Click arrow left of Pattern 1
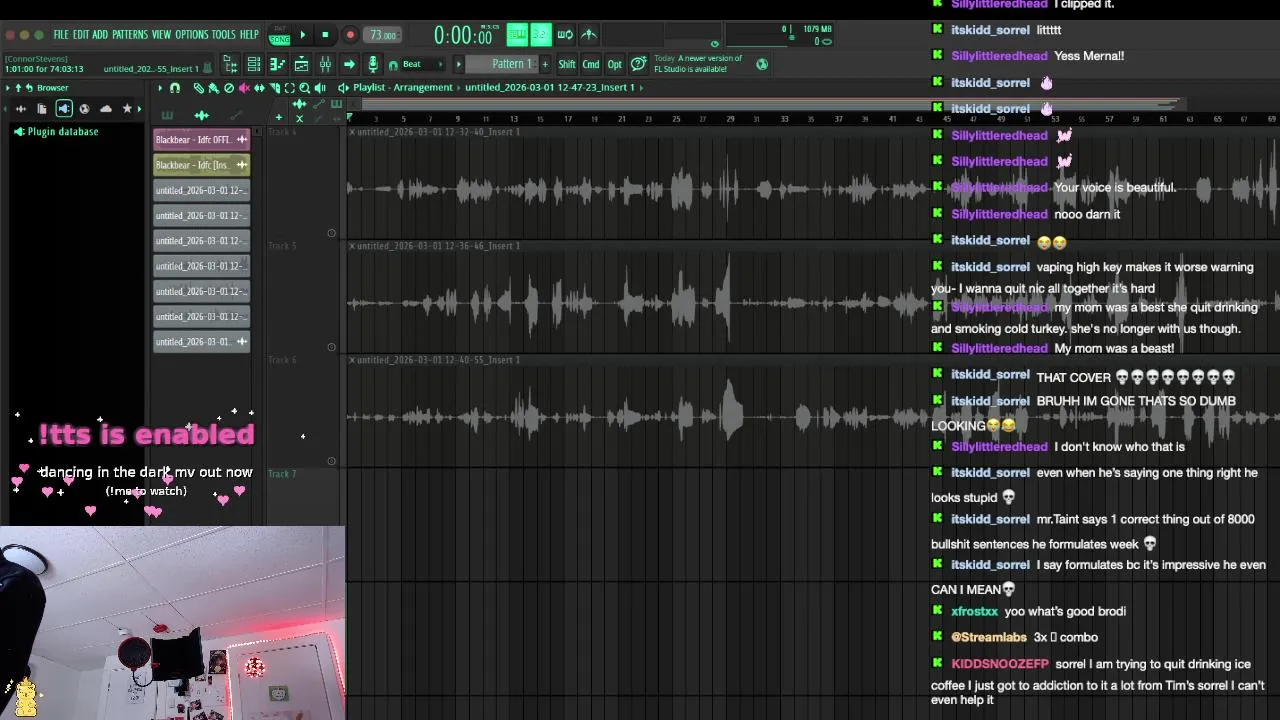This screenshot has height=720, width=1280. tap(459, 64)
